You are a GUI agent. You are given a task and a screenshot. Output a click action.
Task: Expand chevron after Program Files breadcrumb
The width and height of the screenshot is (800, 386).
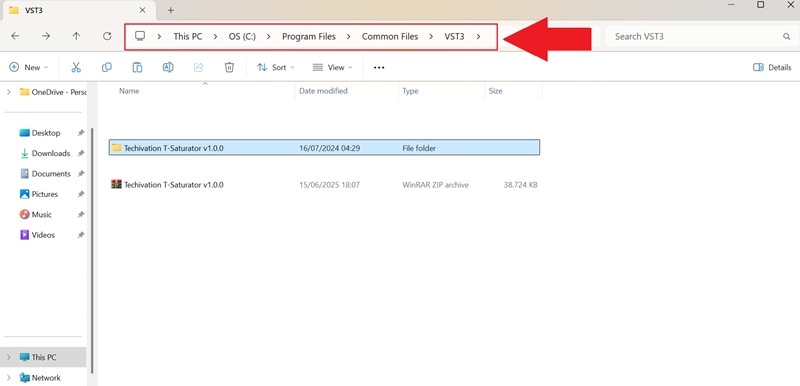348,37
